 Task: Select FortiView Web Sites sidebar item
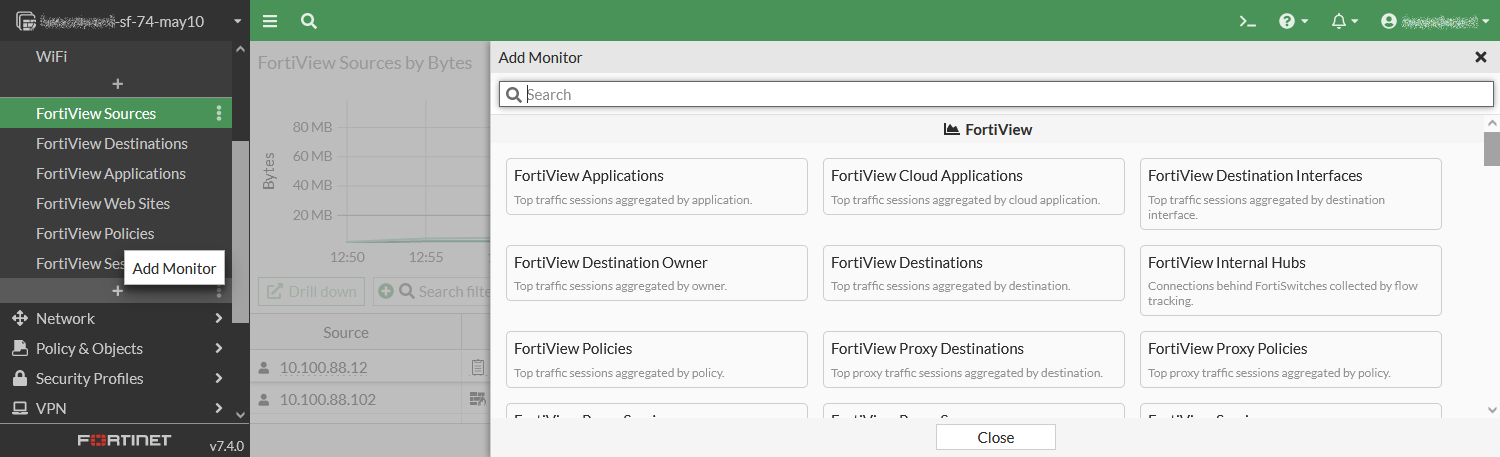pyautogui.click(x=103, y=204)
